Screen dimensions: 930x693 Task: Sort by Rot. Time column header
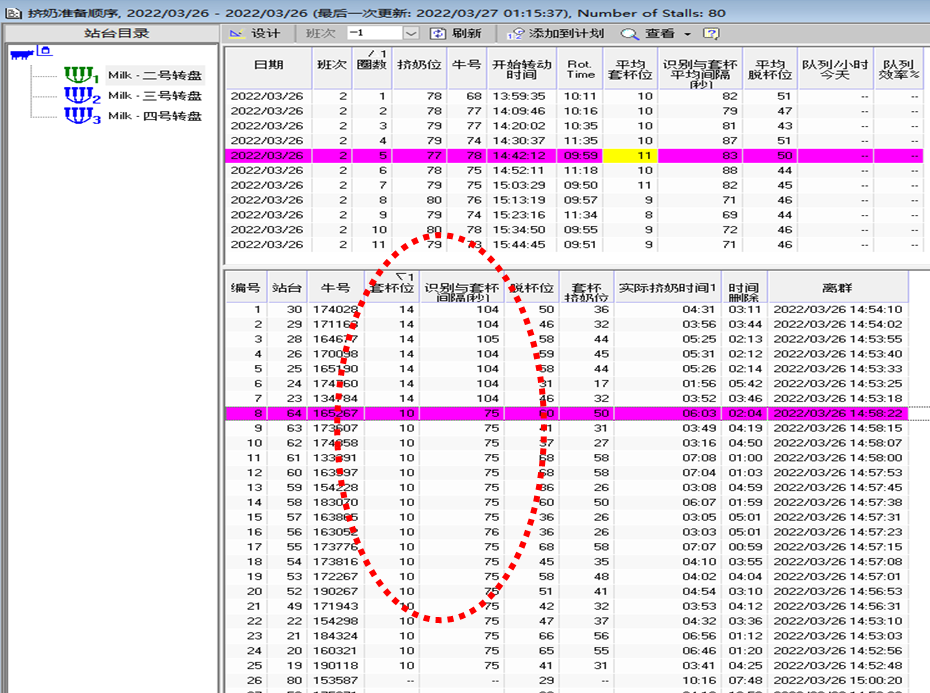point(580,68)
